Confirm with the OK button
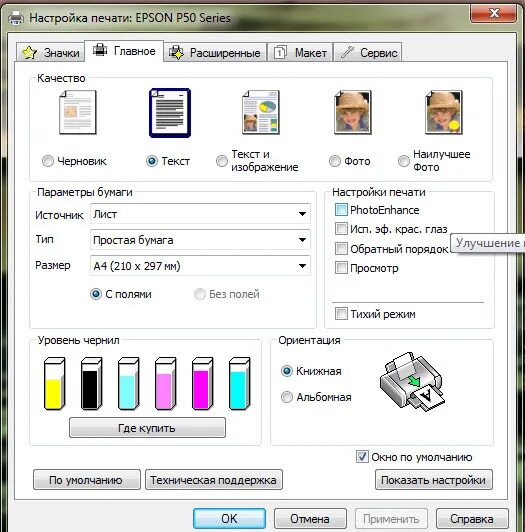The width and height of the screenshot is (525, 532). [229, 518]
